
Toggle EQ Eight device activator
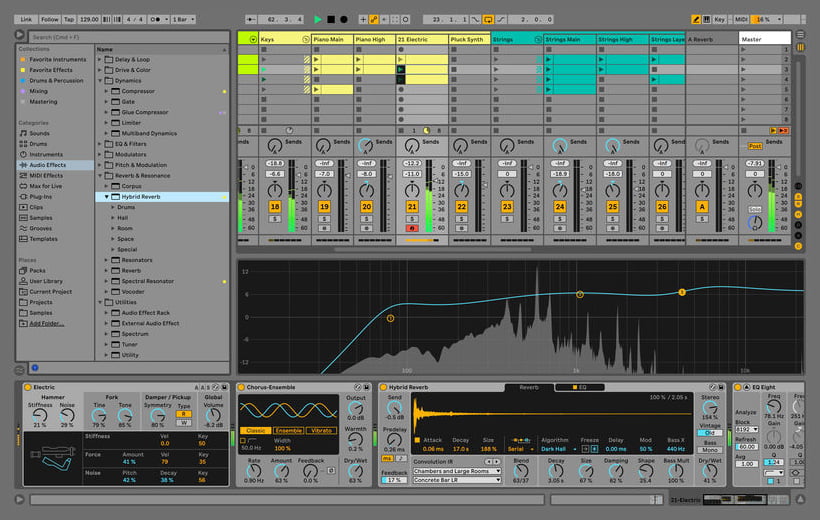738,387
